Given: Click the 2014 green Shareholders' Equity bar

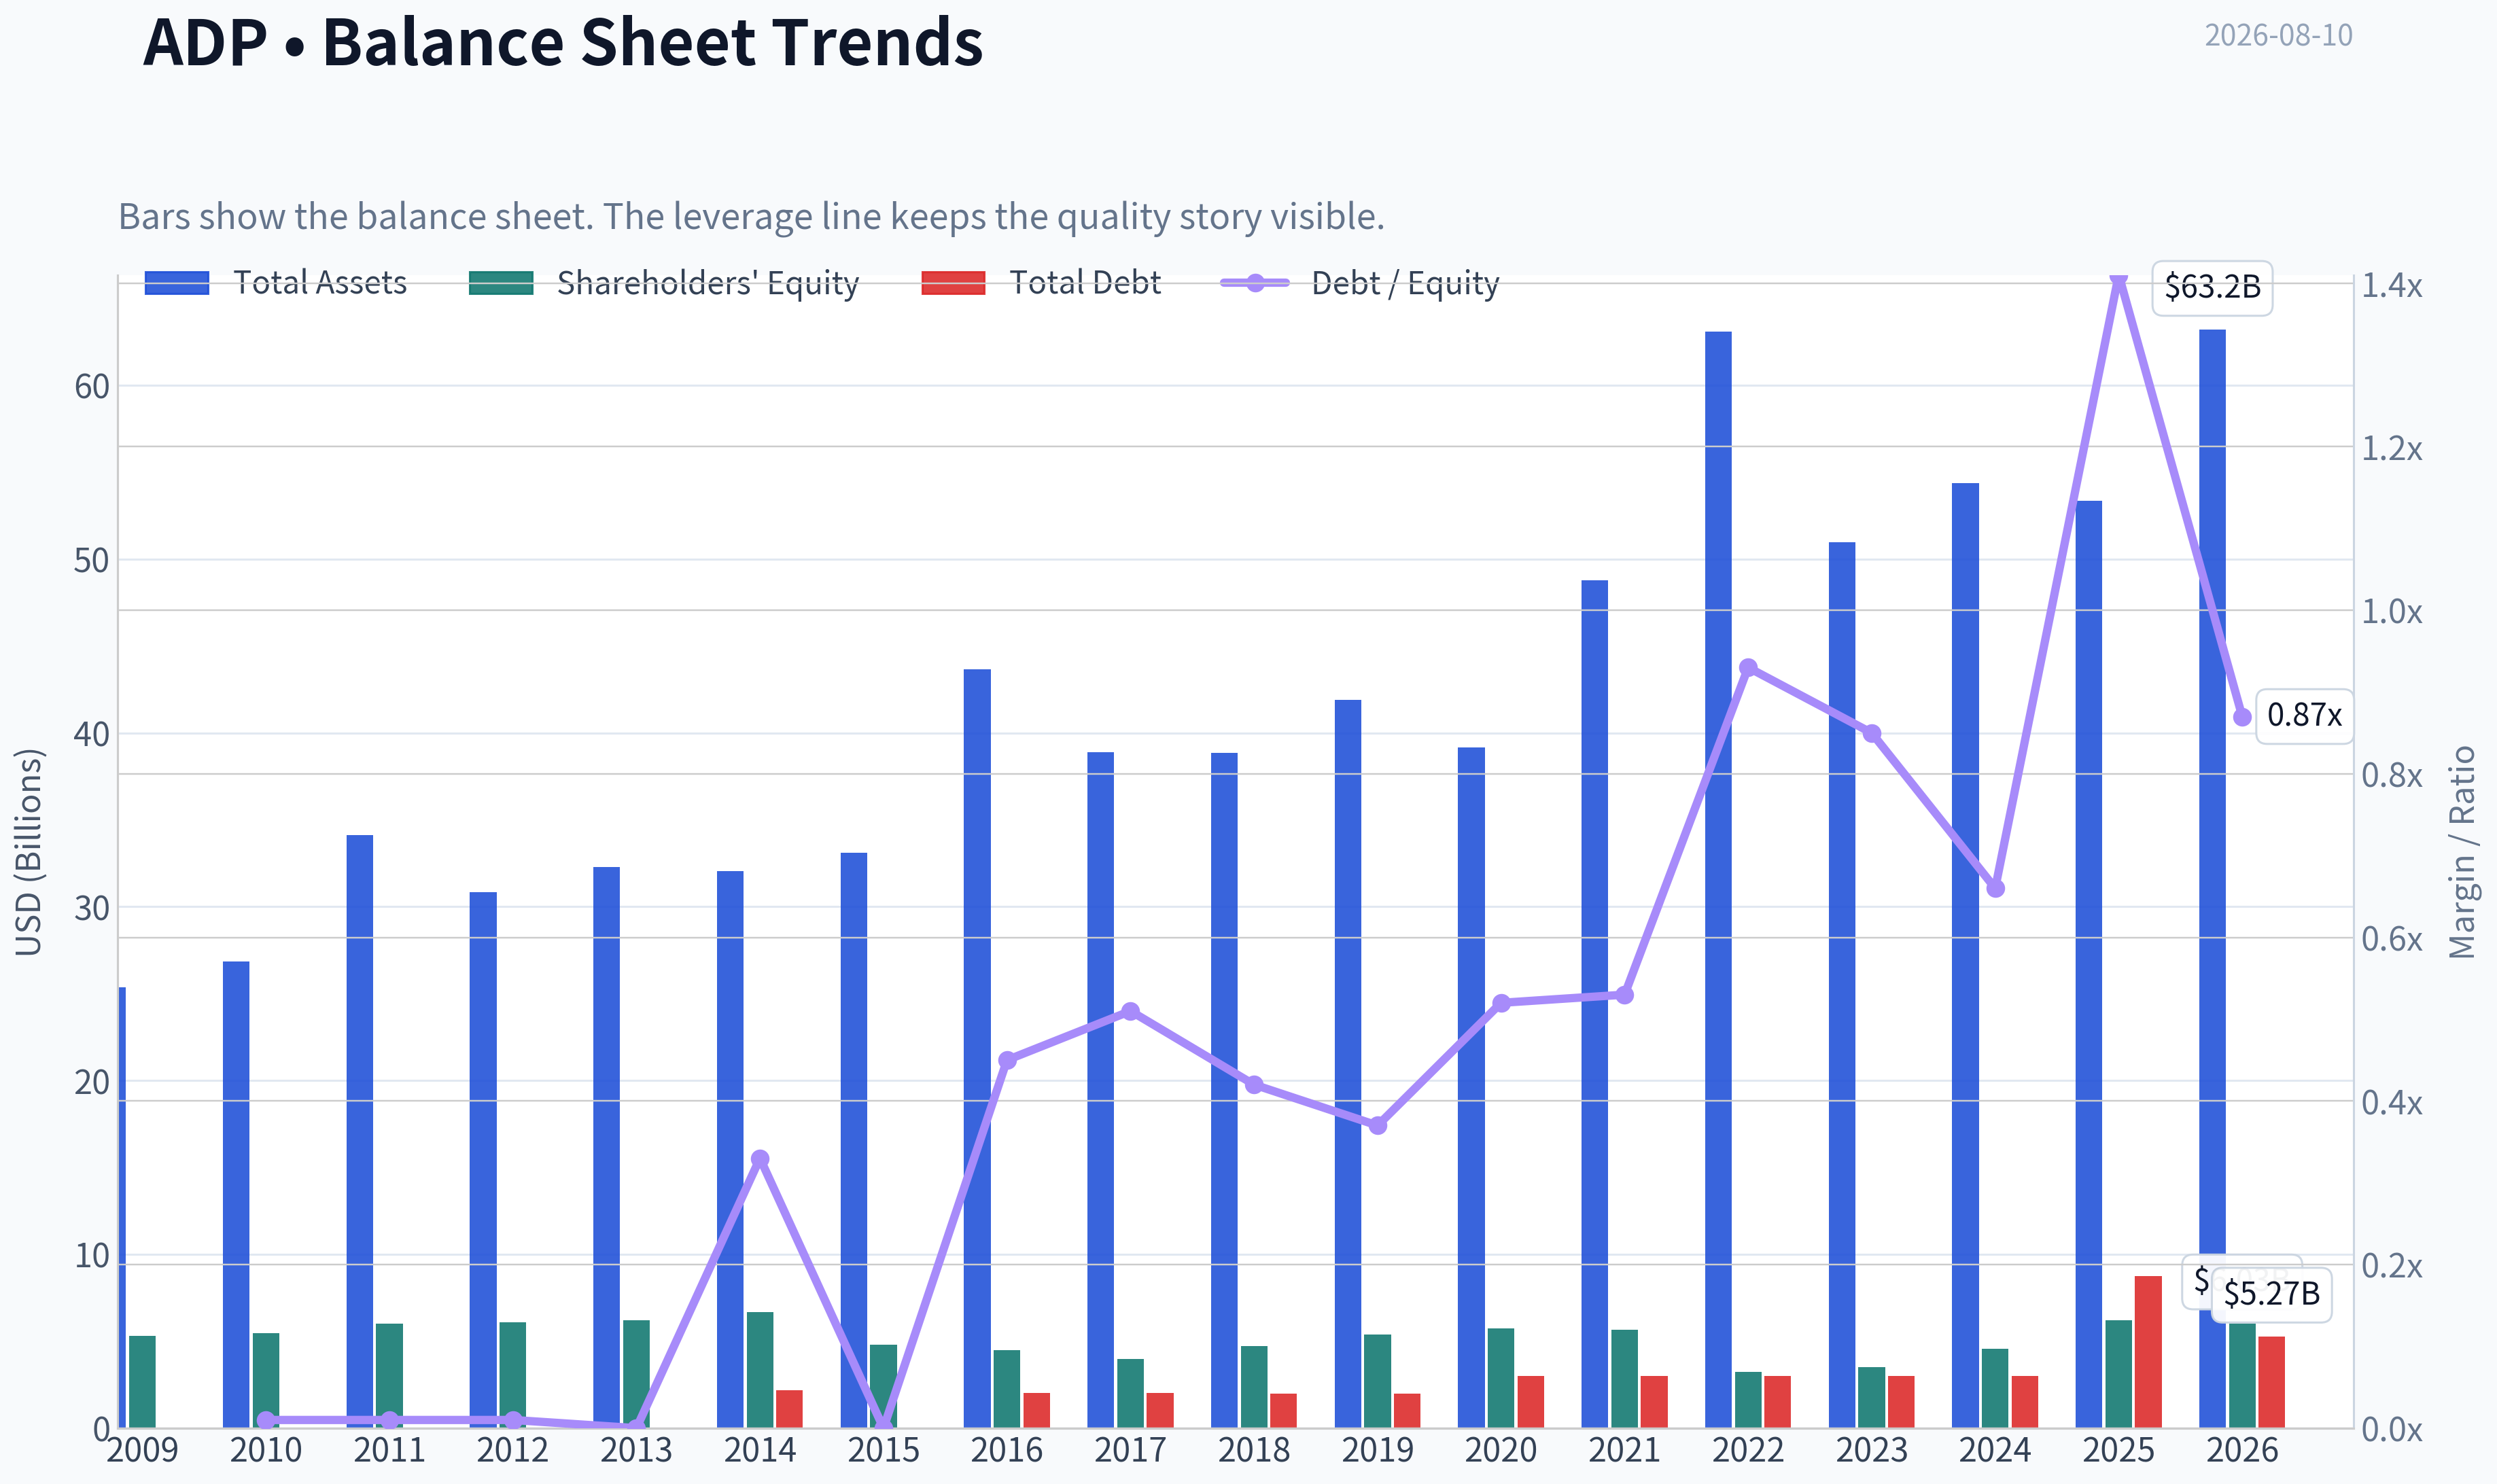Looking at the screenshot, I should [x=760, y=1370].
